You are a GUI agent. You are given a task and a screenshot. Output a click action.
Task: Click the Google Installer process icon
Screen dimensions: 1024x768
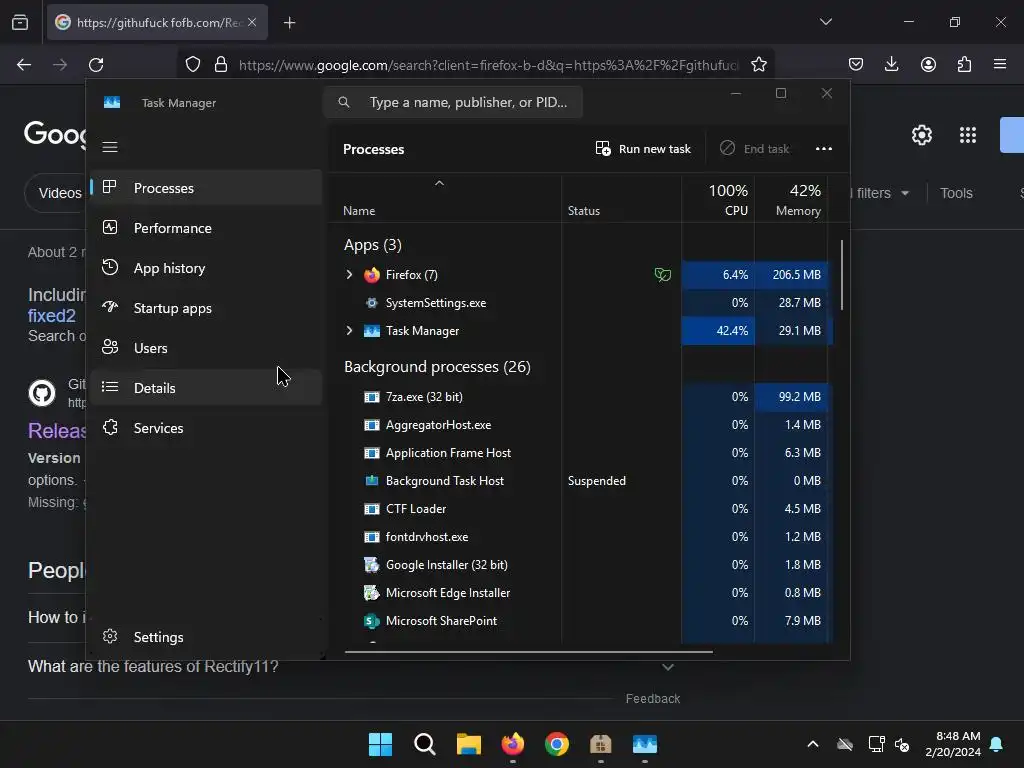click(372, 565)
